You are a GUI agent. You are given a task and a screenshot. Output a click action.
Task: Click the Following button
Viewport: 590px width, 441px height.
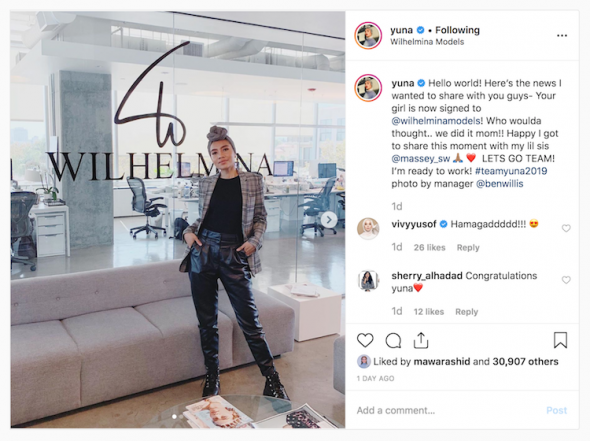point(457,30)
